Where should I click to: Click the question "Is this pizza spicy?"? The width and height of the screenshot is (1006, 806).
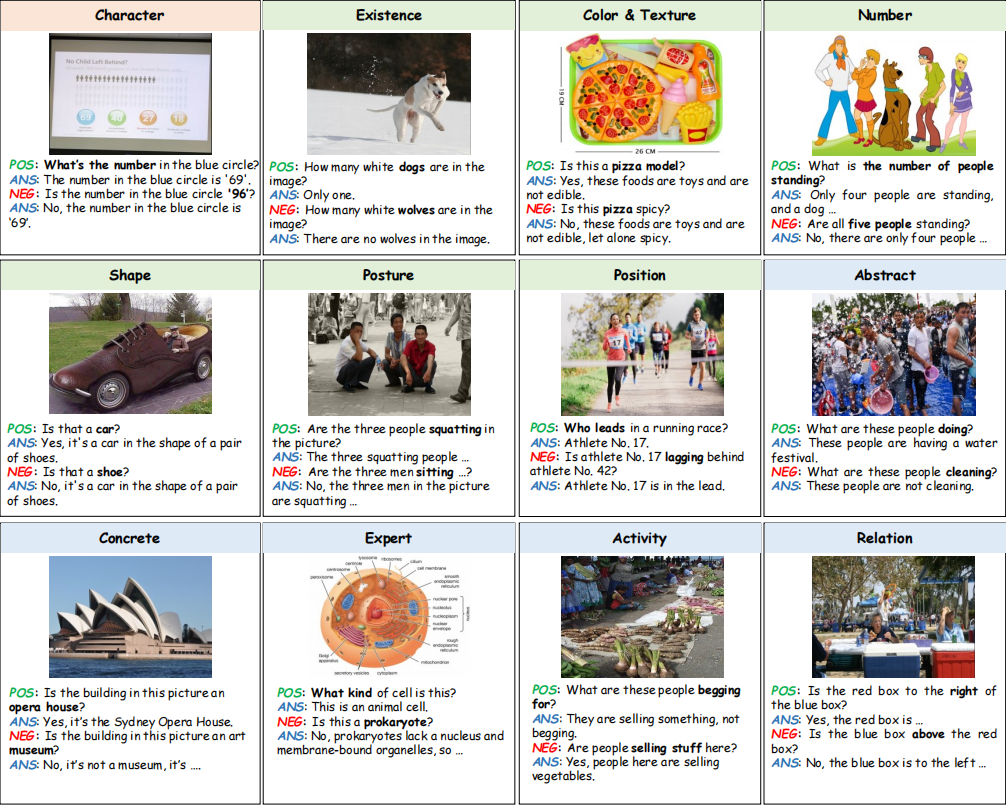click(x=615, y=209)
